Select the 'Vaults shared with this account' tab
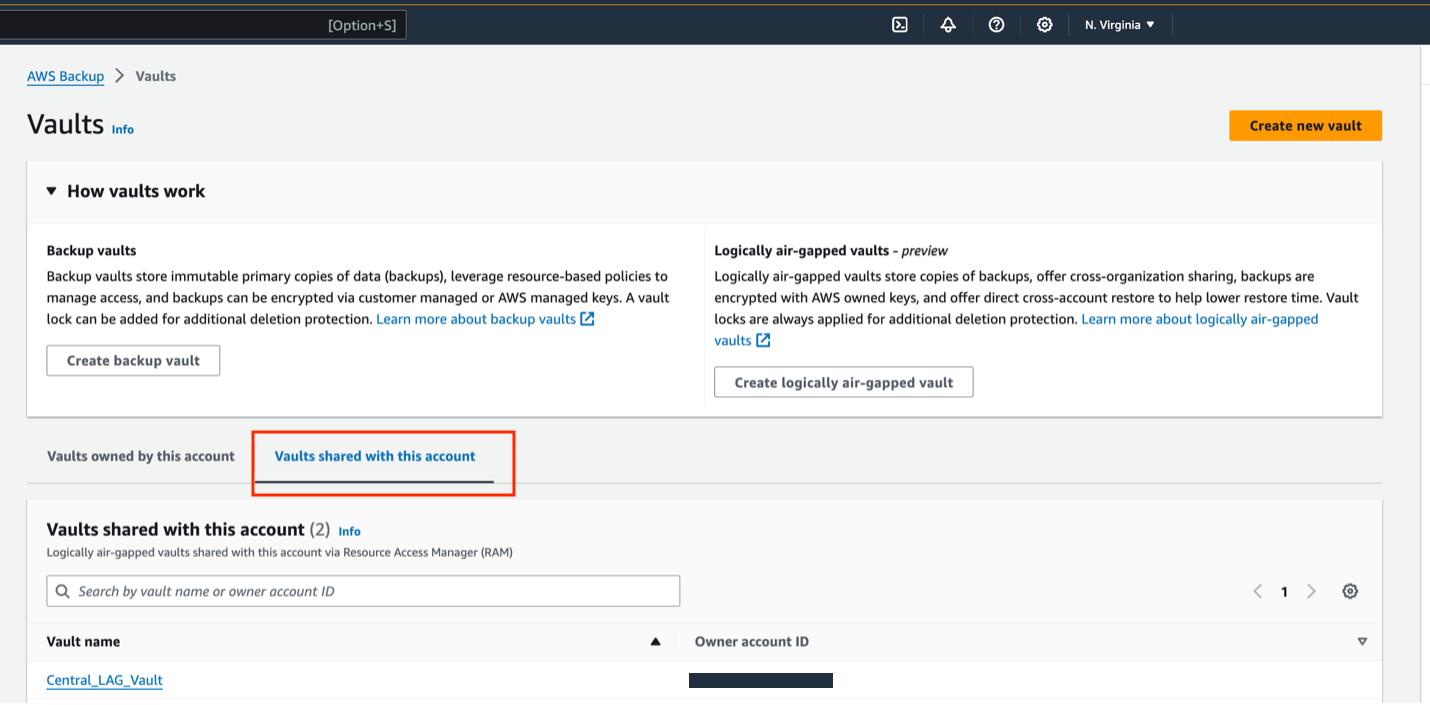This screenshot has height=705, width=1430. 375,455
